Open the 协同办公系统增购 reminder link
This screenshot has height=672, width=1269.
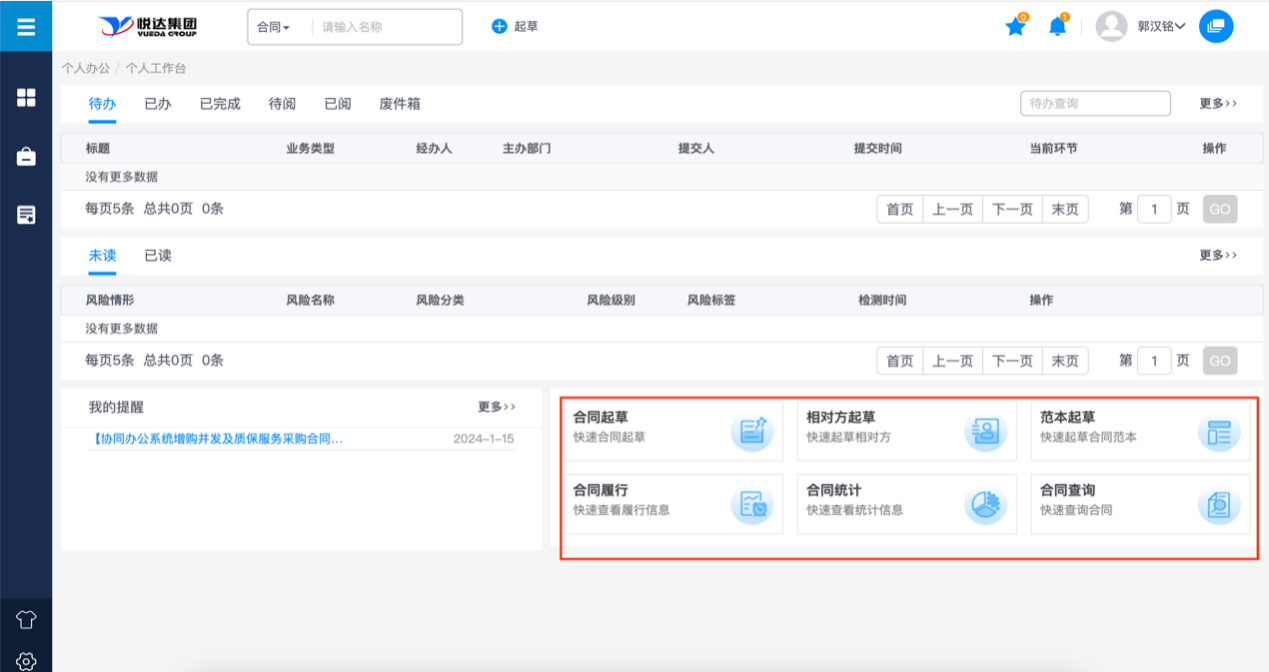[217, 439]
